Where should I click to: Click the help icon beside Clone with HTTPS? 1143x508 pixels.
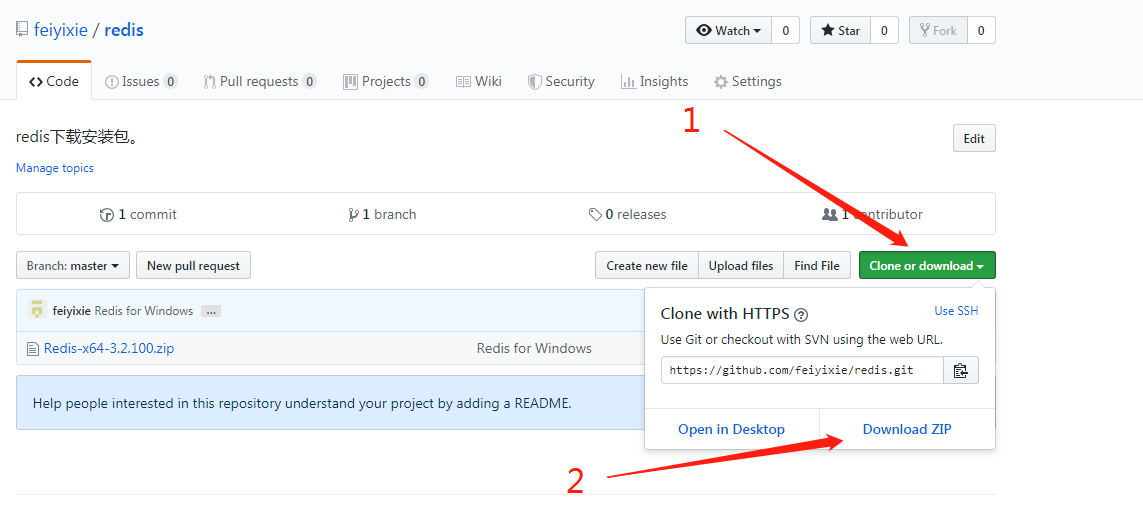(x=801, y=315)
